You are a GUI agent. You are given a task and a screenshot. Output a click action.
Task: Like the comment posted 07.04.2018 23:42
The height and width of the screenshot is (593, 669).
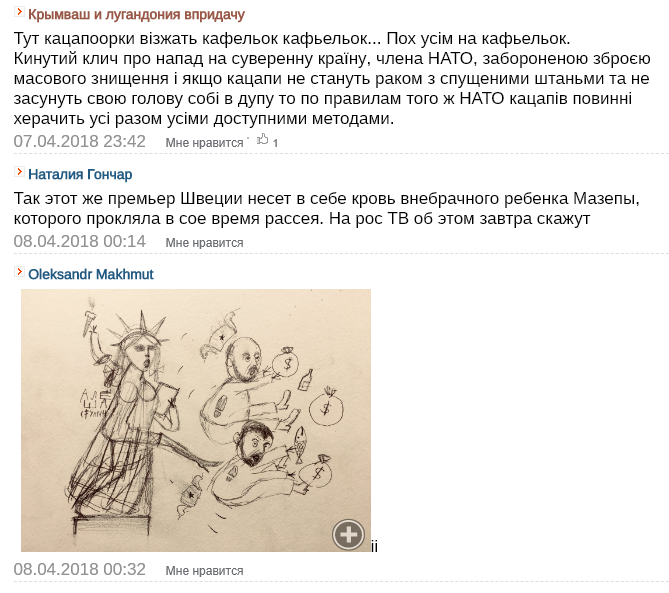click(204, 142)
